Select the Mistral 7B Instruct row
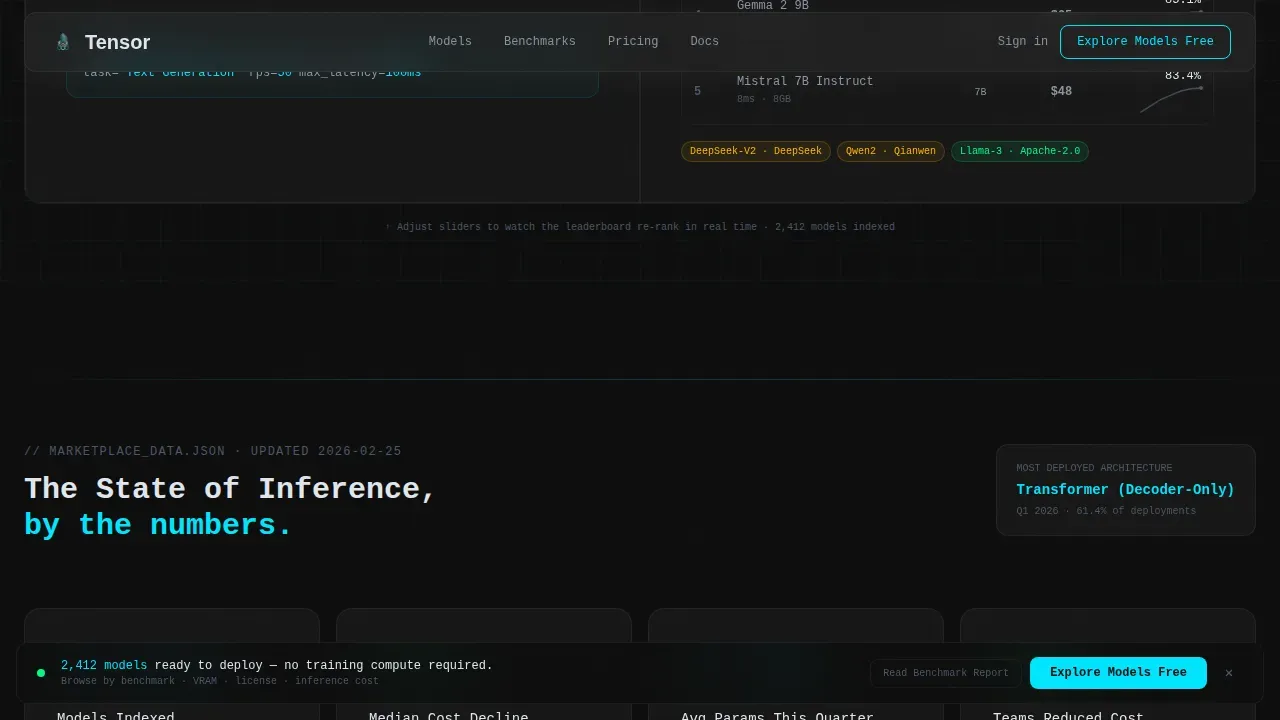The image size is (1280, 720). (x=947, y=91)
